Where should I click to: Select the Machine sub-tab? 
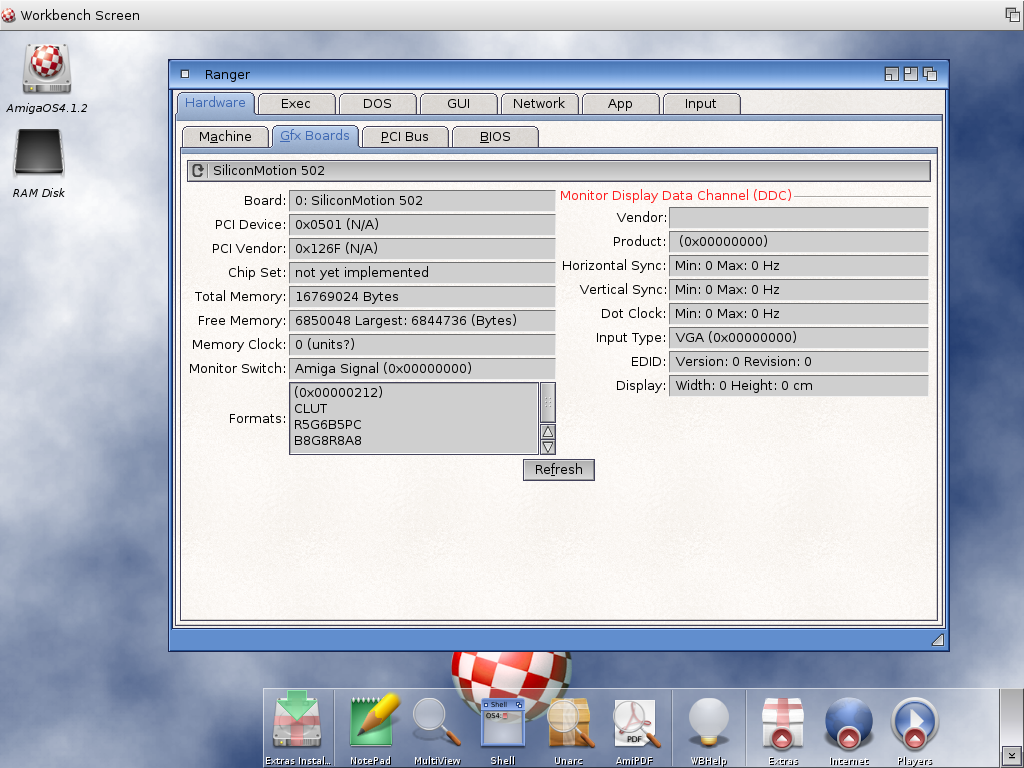coord(225,136)
